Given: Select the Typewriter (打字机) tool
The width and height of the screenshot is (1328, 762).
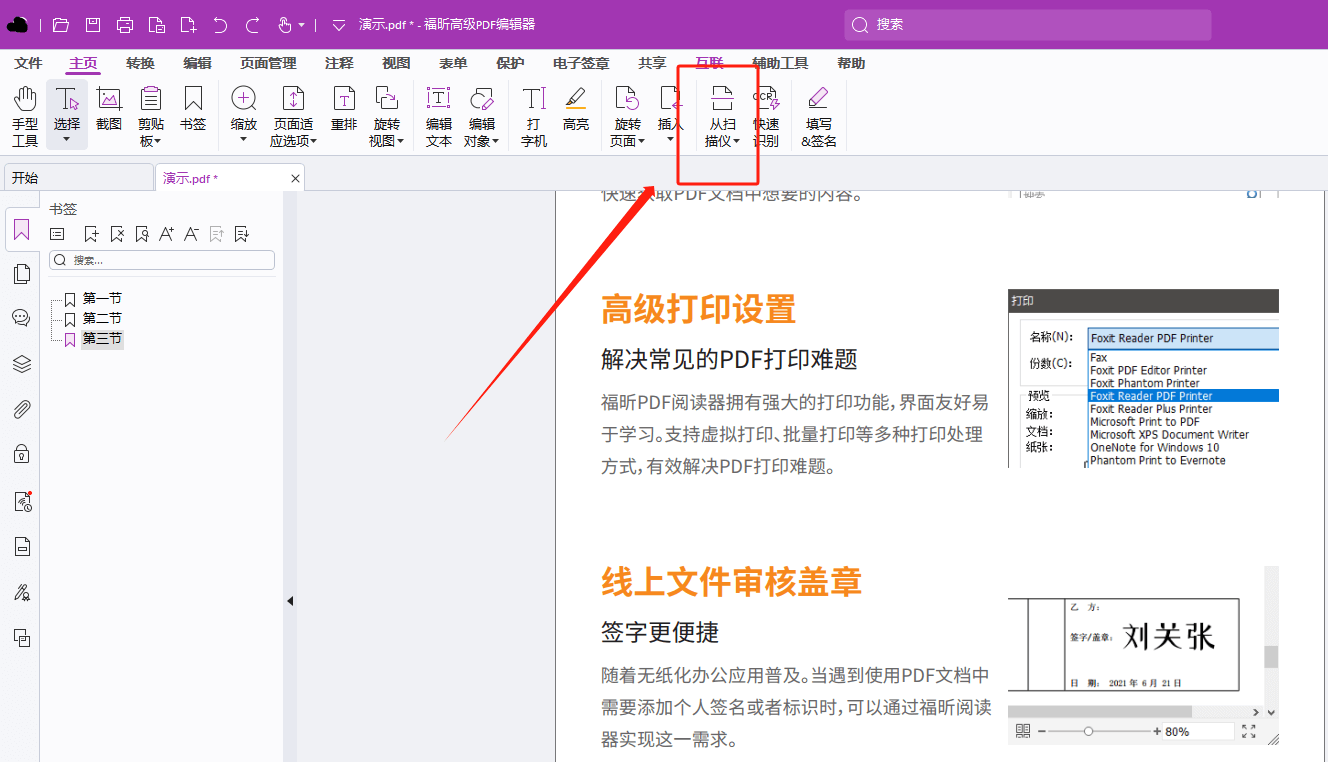Looking at the screenshot, I should tap(534, 115).
